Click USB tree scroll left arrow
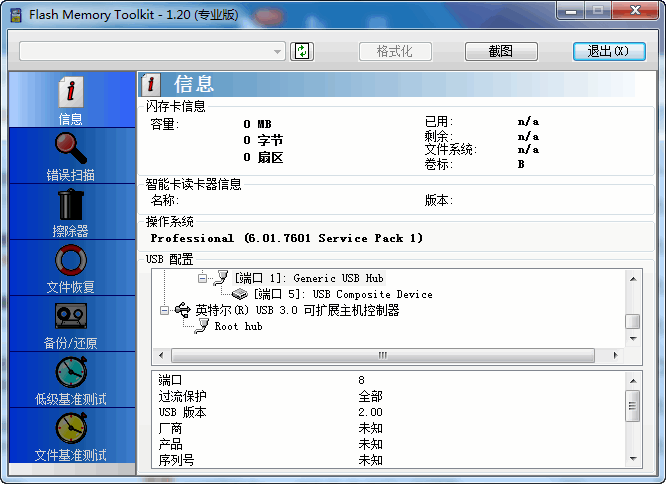The image size is (666, 484). [x=161, y=355]
